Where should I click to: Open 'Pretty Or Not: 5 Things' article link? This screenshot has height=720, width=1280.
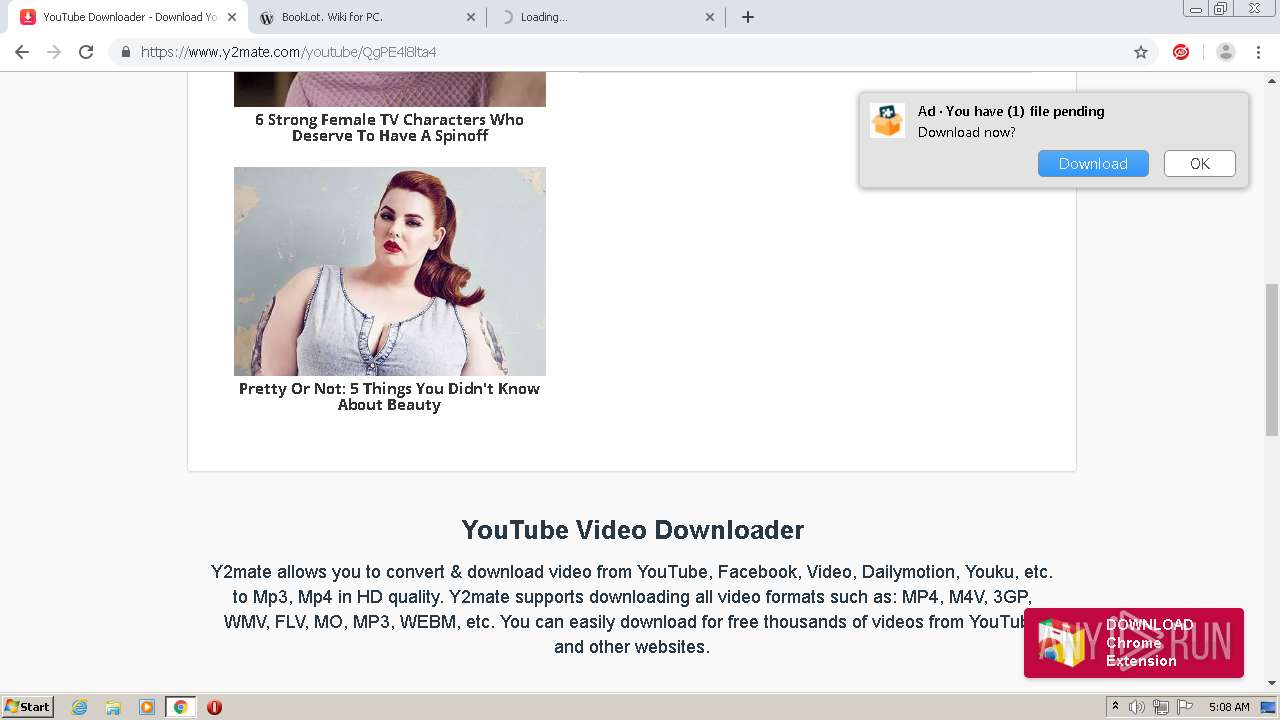tap(389, 396)
